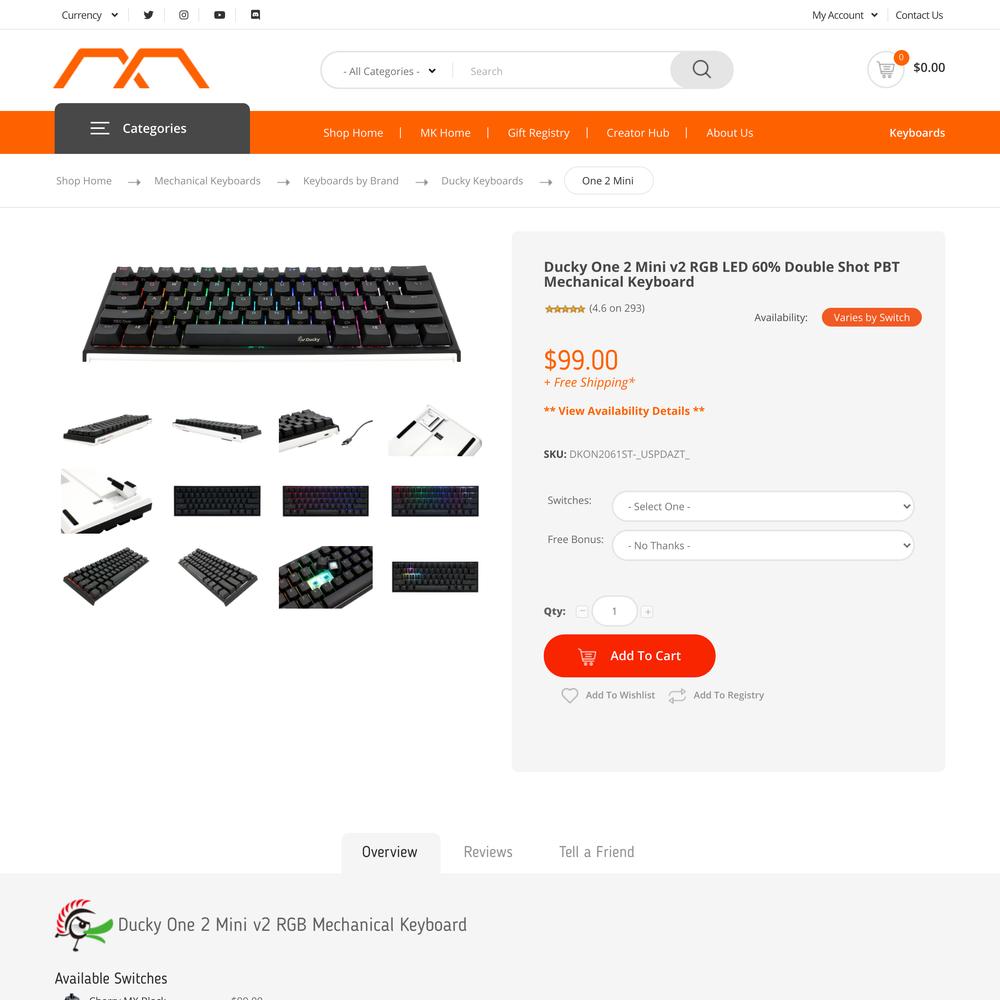Image resolution: width=1000 pixels, height=1000 pixels.
Task: Open the Twitter social icon
Action: click(x=148, y=15)
